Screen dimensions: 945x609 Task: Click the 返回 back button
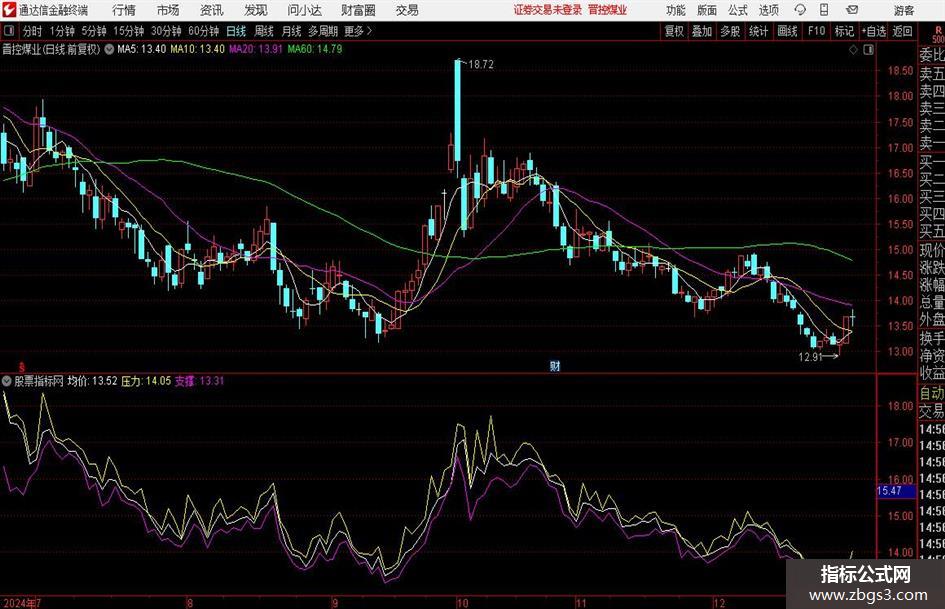pyautogui.click(x=902, y=31)
